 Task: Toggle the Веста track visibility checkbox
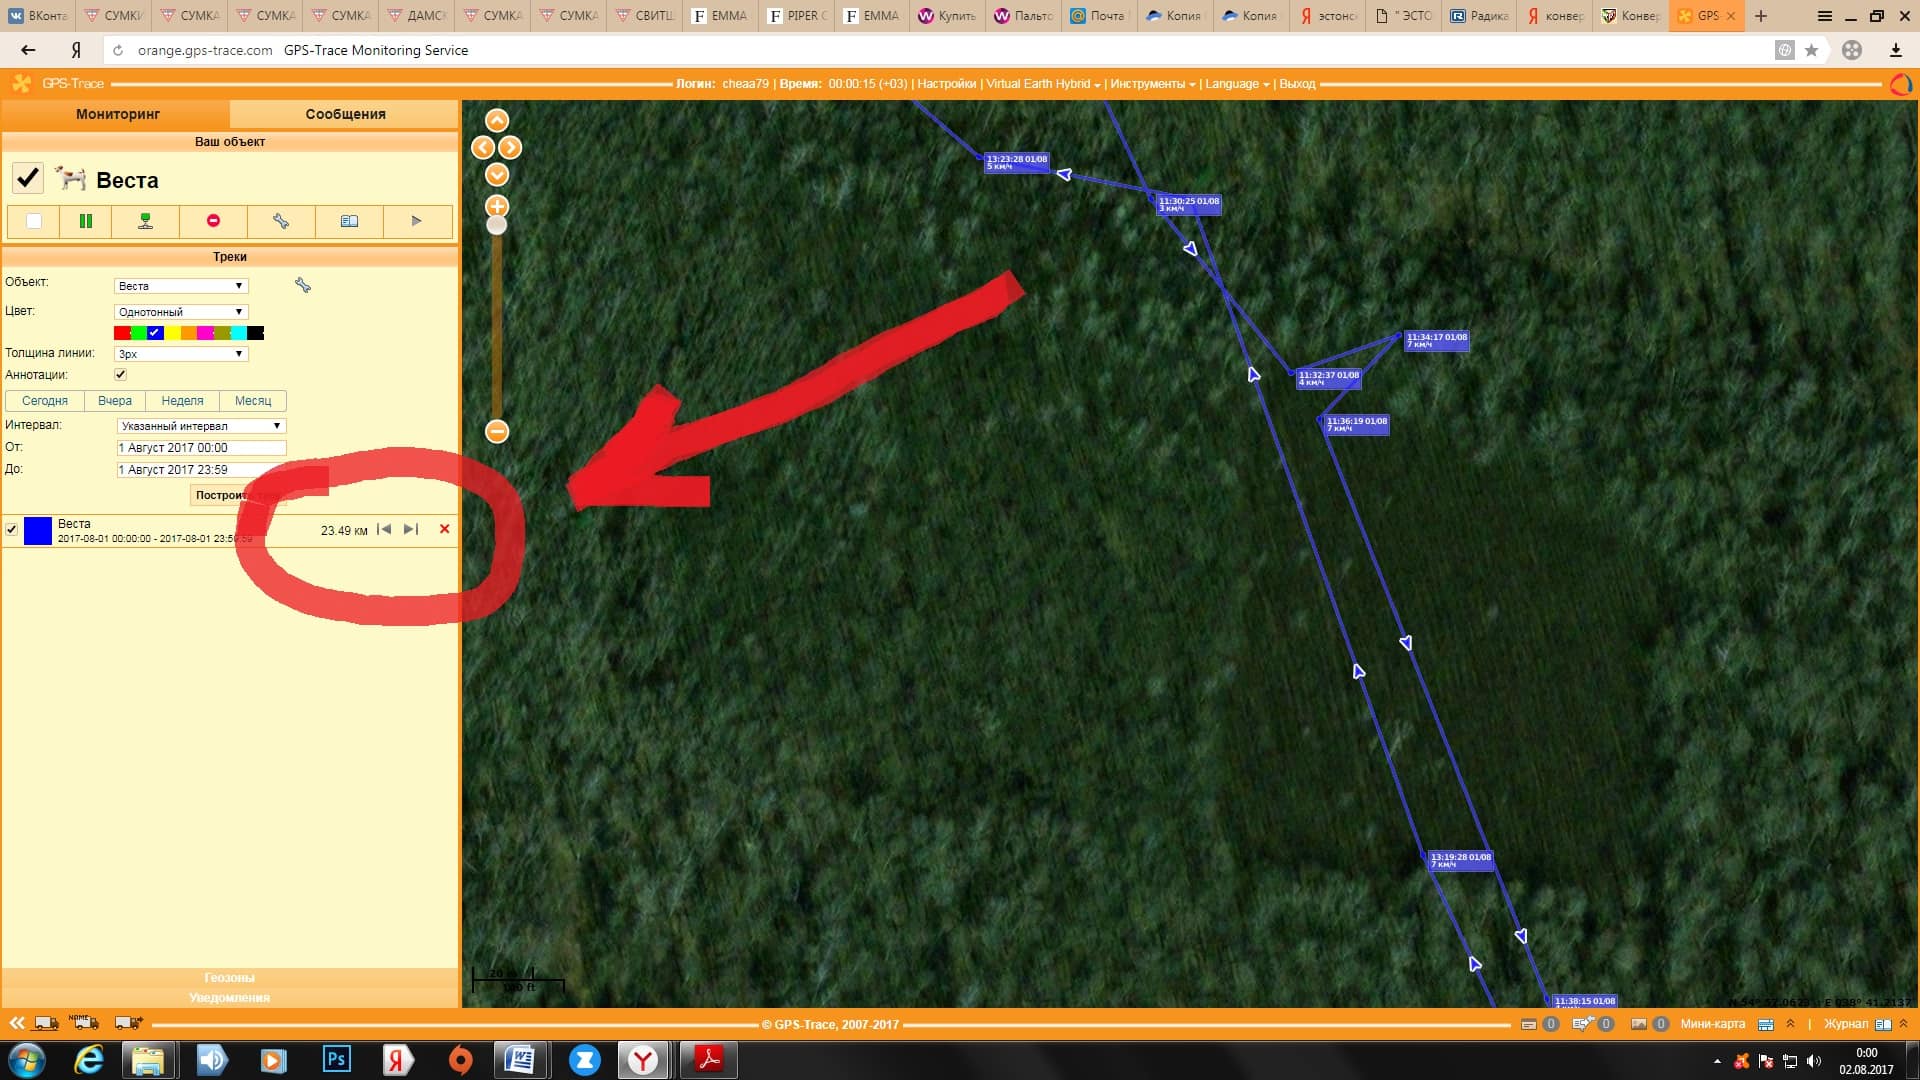pos(12,530)
